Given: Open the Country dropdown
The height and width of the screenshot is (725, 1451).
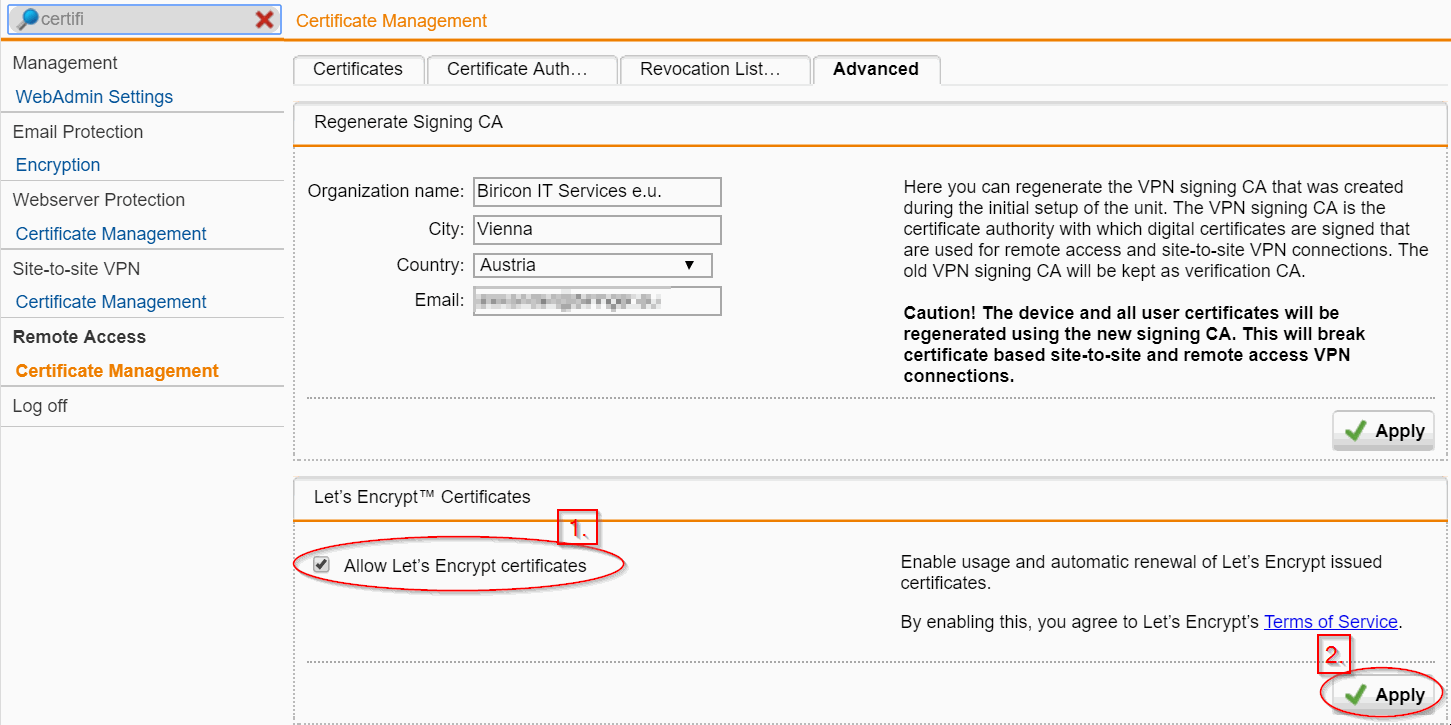Looking at the screenshot, I should tap(592, 265).
